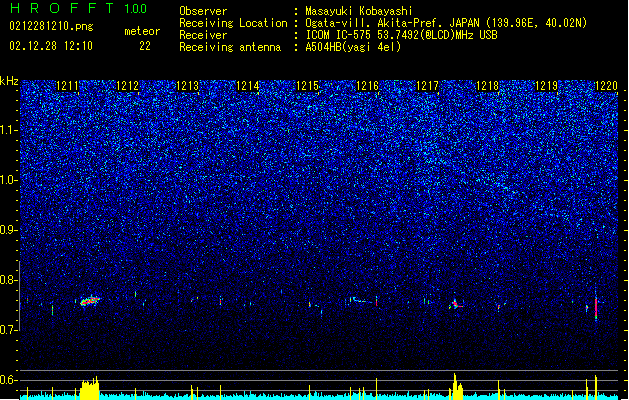Click the 1.1 kHz axis label
This screenshot has width=629, height=400.
point(9,130)
